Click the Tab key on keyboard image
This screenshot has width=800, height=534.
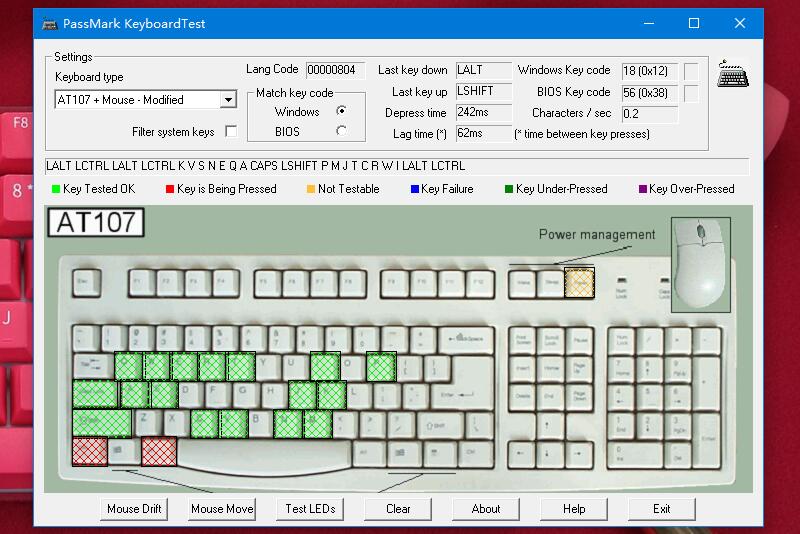pyautogui.click(x=93, y=366)
